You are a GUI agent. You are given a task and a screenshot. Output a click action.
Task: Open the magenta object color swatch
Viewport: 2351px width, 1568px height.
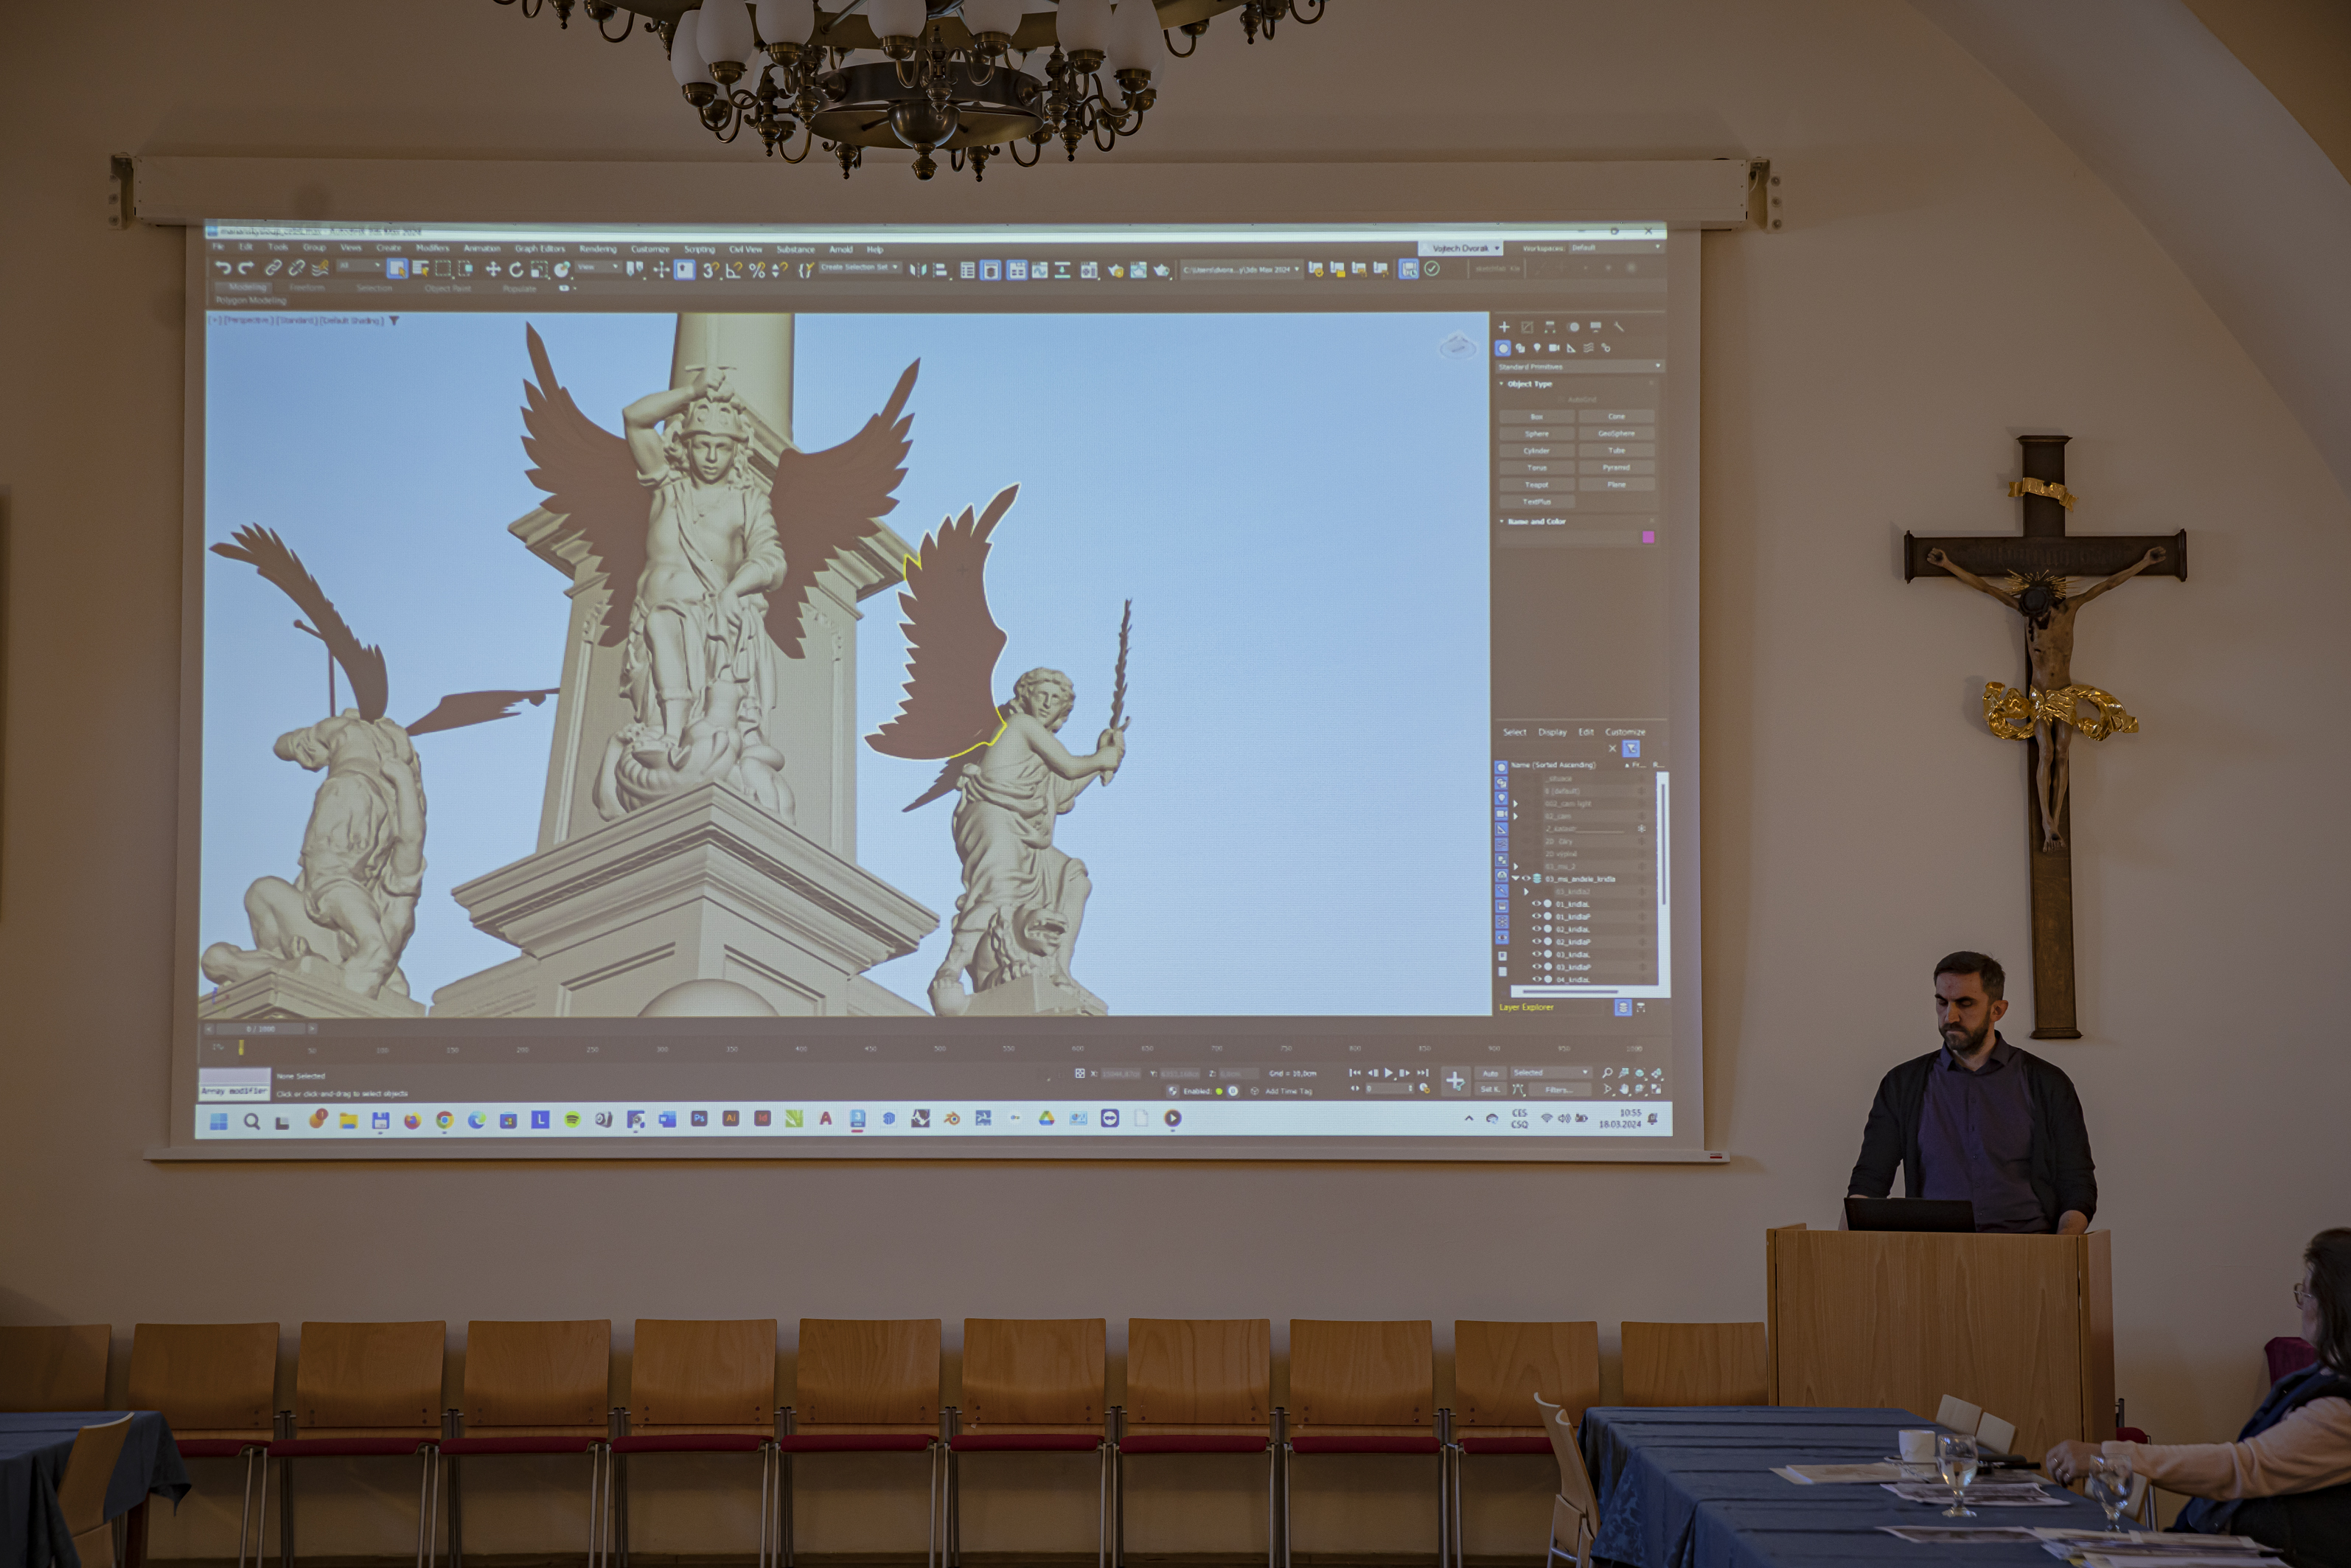pyautogui.click(x=1648, y=538)
